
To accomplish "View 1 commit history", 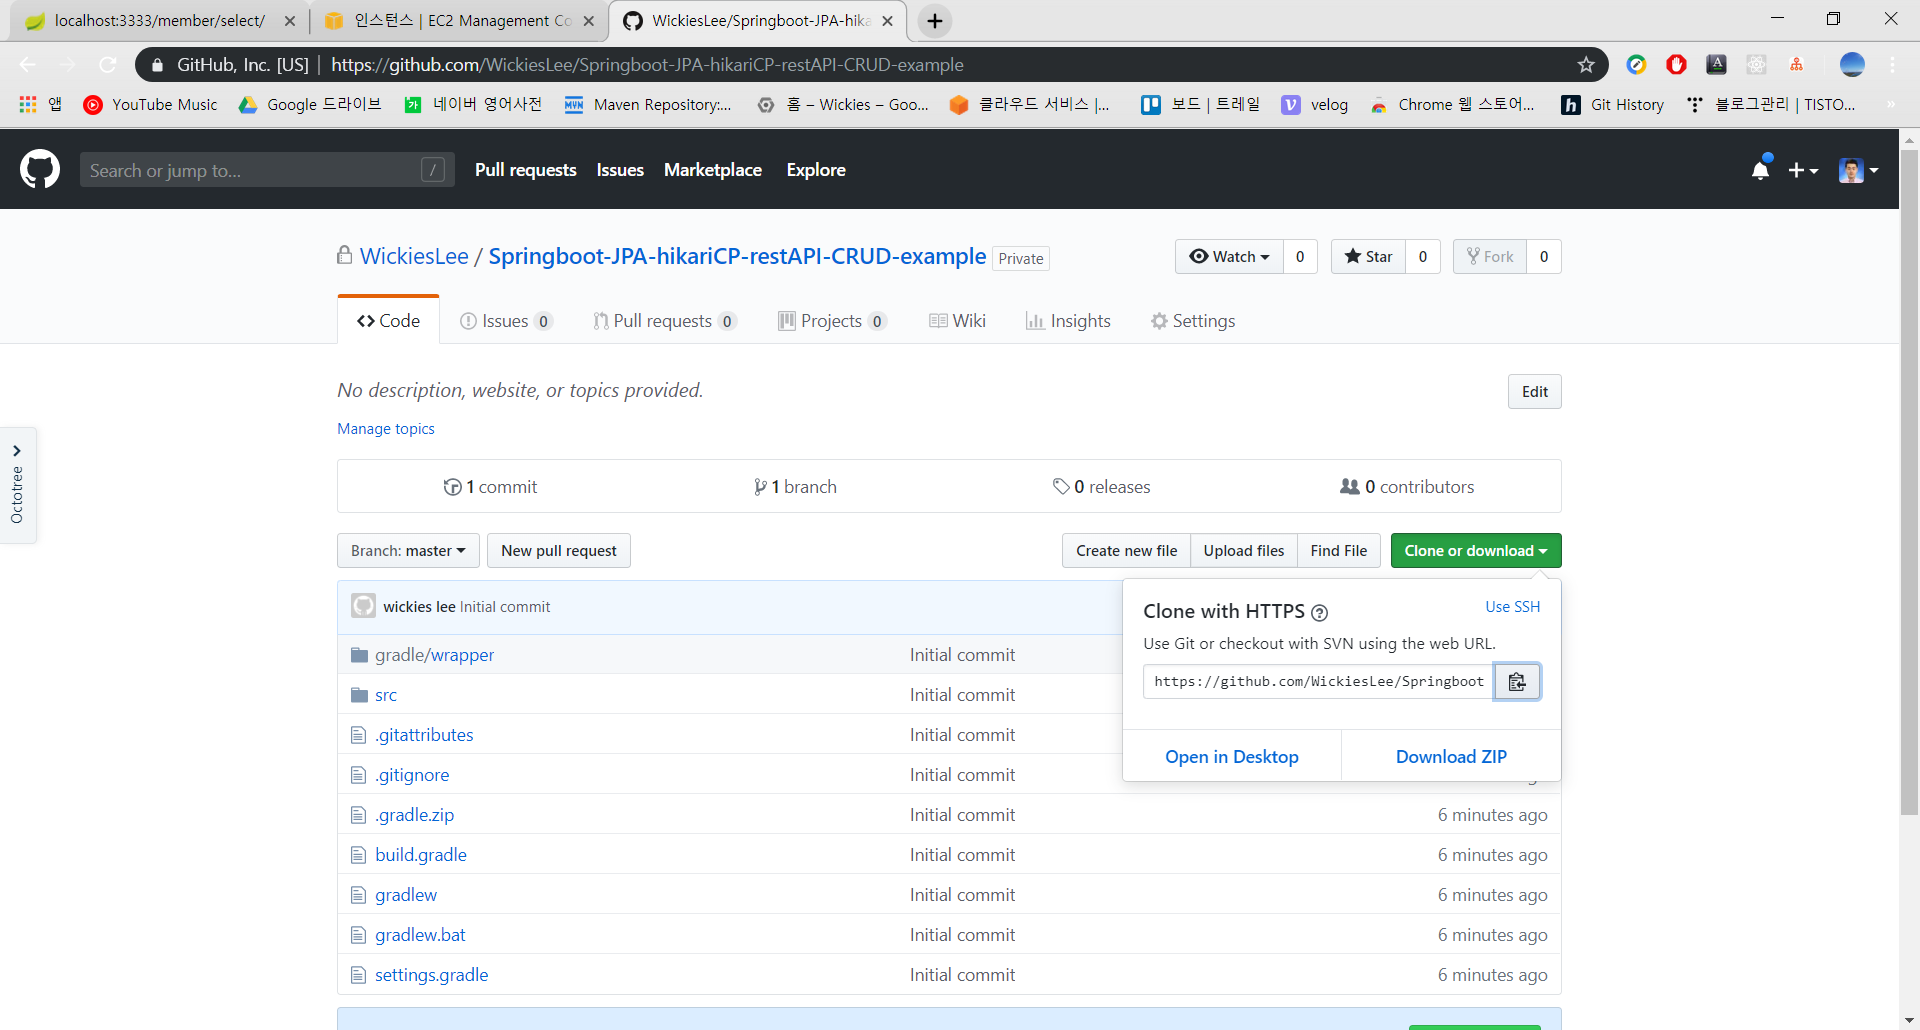I will [490, 487].
